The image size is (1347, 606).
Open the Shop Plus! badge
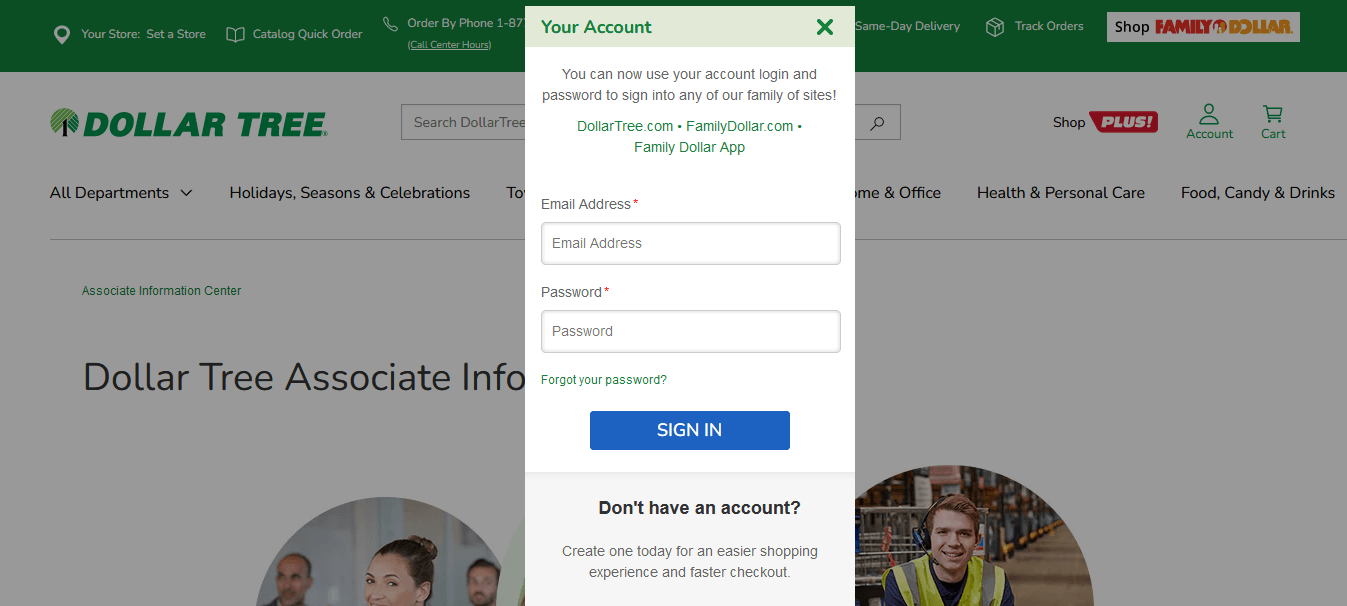click(x=1123, y=122)
